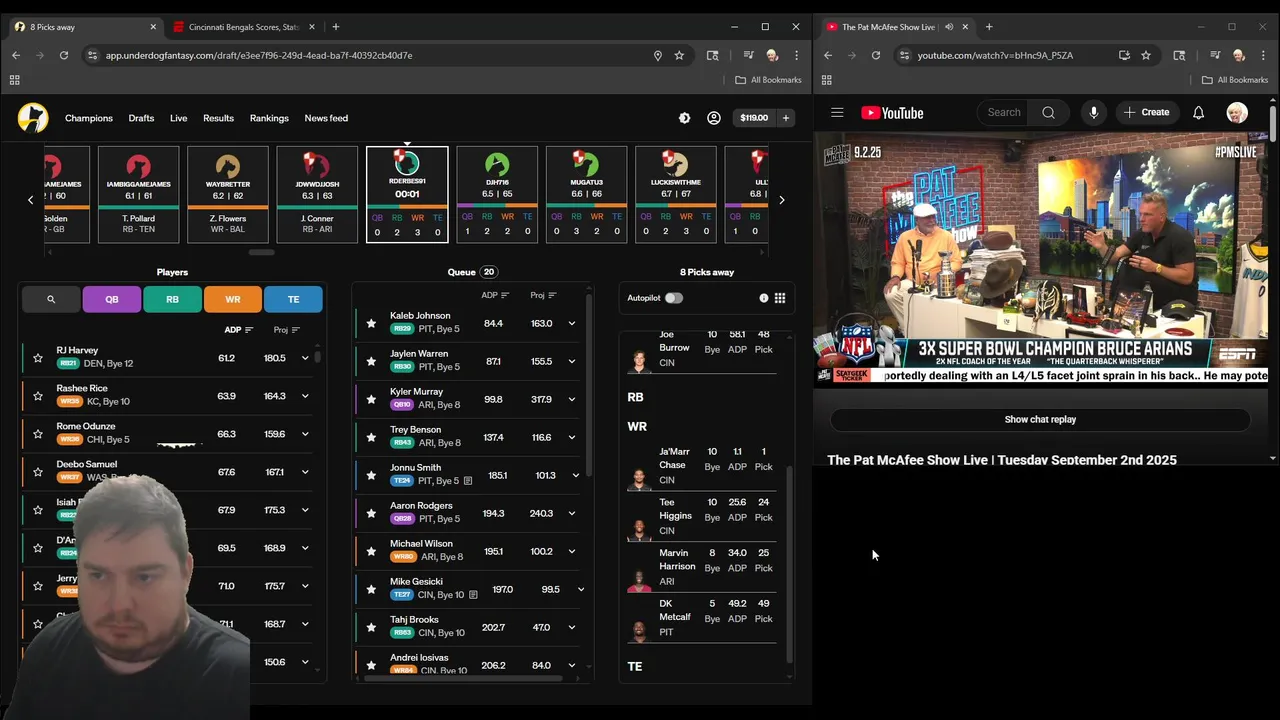Select the J. Conner draft board card
The width and height of the screenshot is (1280, 720).
[x=317, y=194]
